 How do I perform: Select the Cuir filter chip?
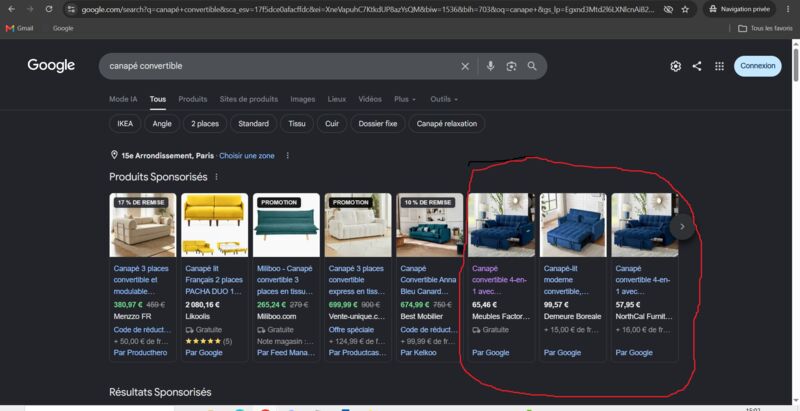coord(332,123)
